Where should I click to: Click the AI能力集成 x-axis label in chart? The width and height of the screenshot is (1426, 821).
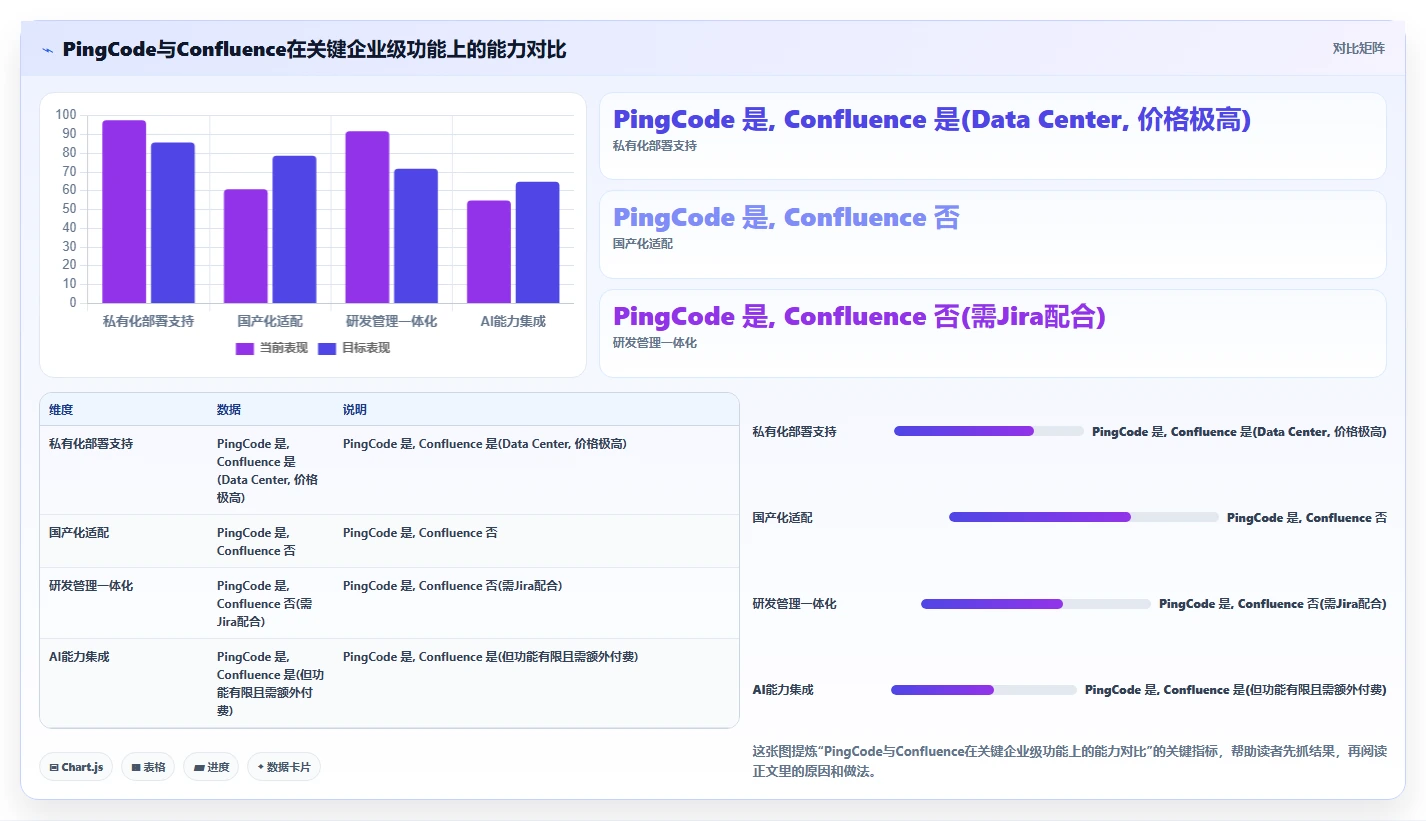pos(513,321)
